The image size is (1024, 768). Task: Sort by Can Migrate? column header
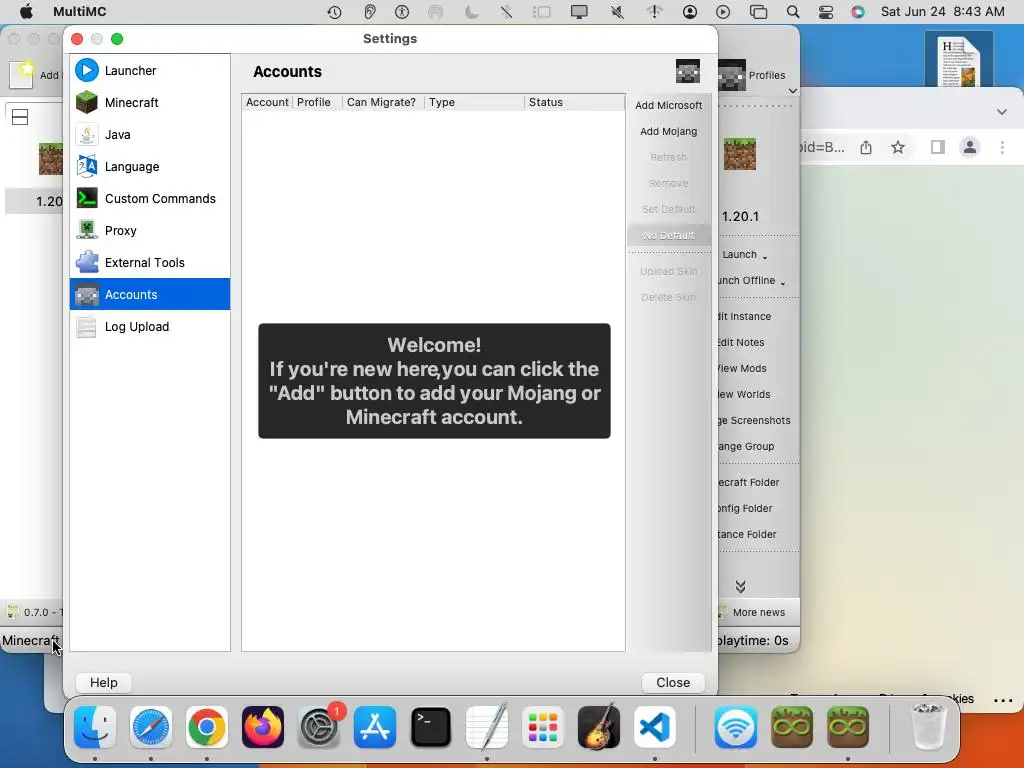point(383,103)
